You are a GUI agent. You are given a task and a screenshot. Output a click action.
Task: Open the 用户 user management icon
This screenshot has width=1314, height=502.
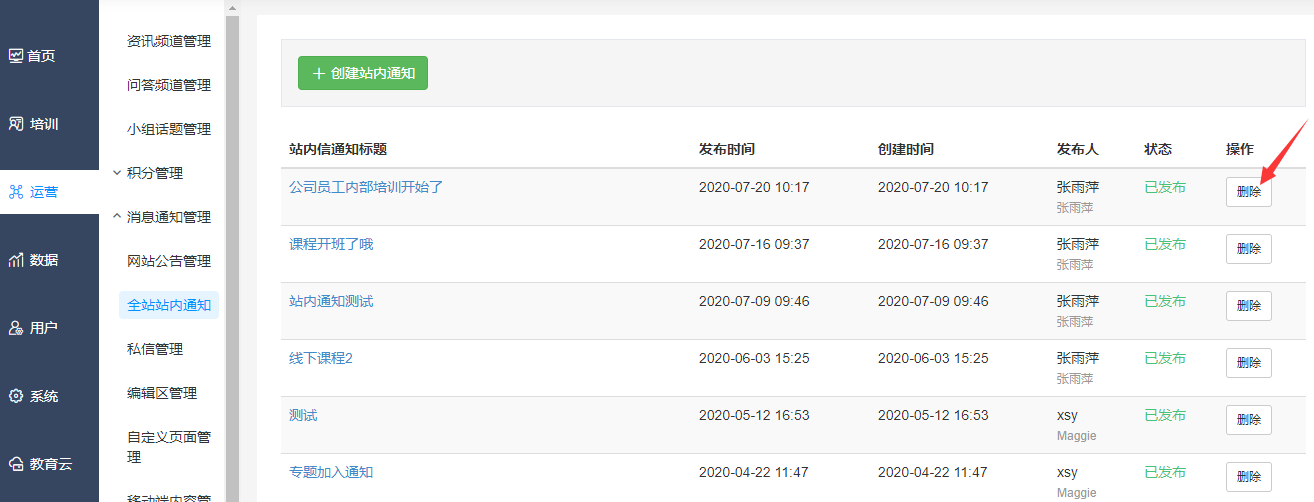tap(16, 328)
